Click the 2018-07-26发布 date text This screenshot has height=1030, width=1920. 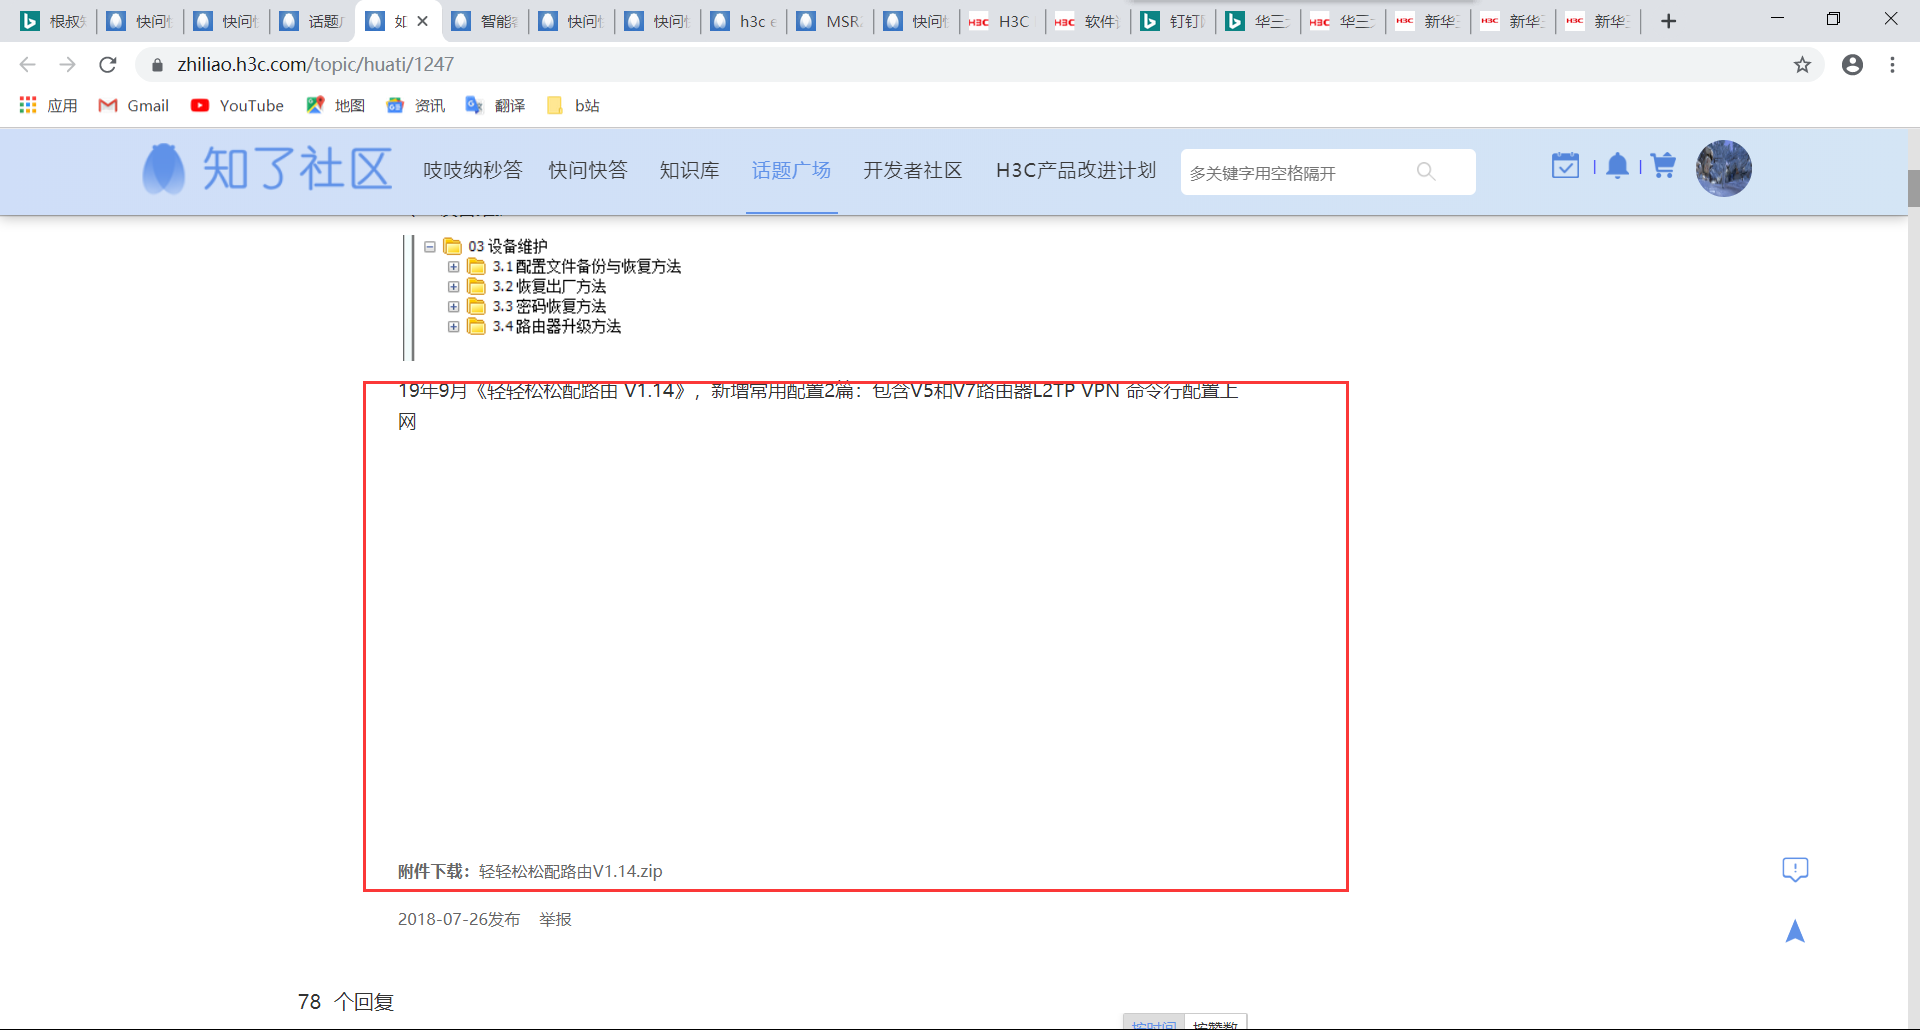(459, 919)
